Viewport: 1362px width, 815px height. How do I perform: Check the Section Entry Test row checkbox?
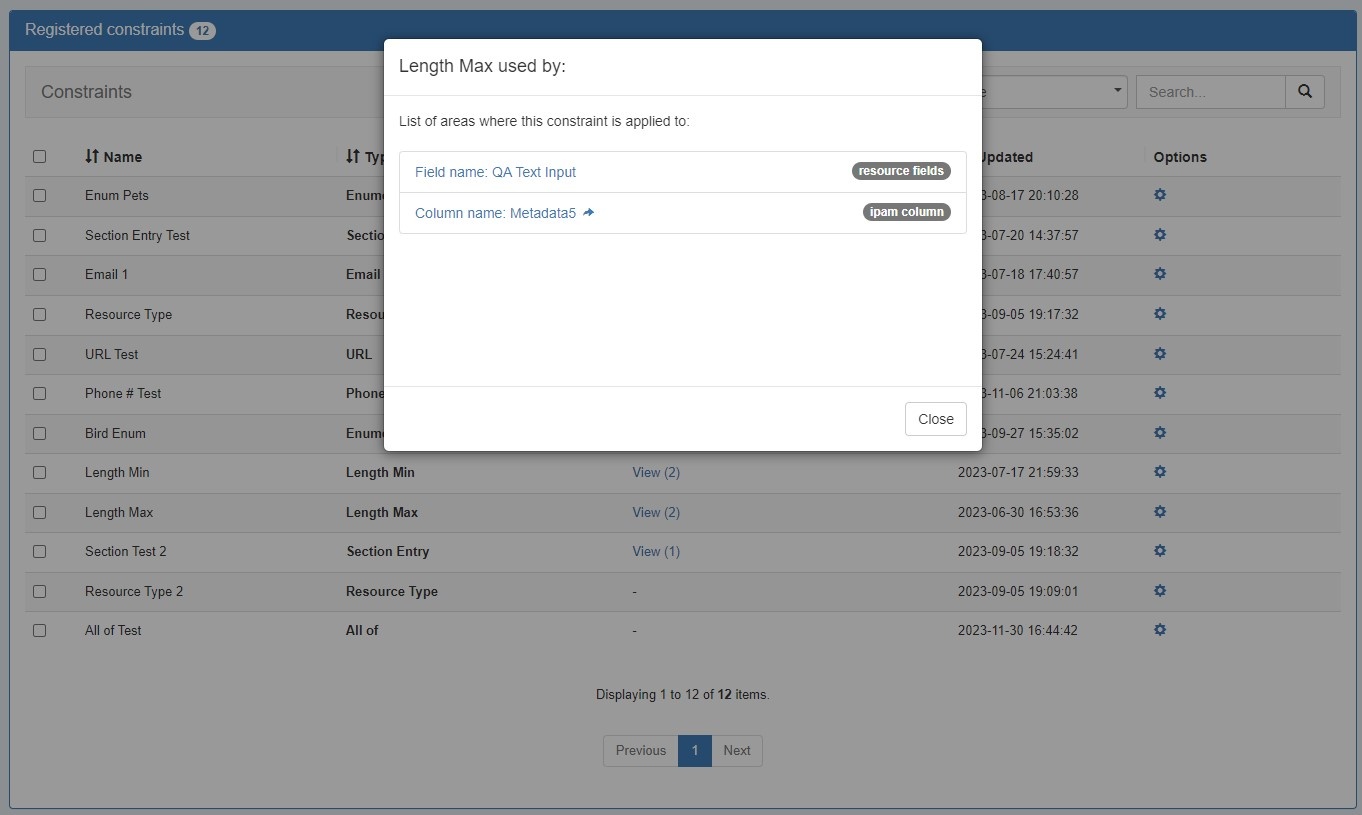[40, 235]
